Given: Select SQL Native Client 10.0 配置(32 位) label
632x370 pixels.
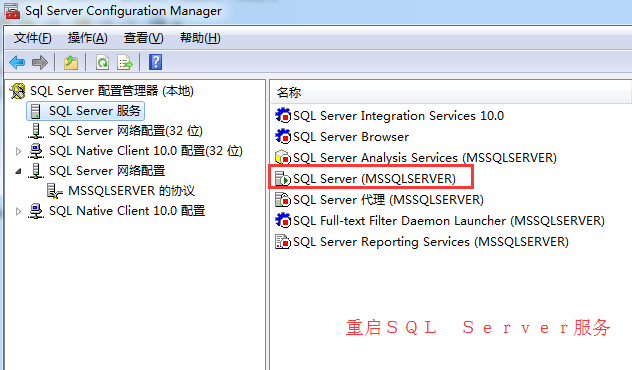Looking at the screenshot, I should [146, 151].
